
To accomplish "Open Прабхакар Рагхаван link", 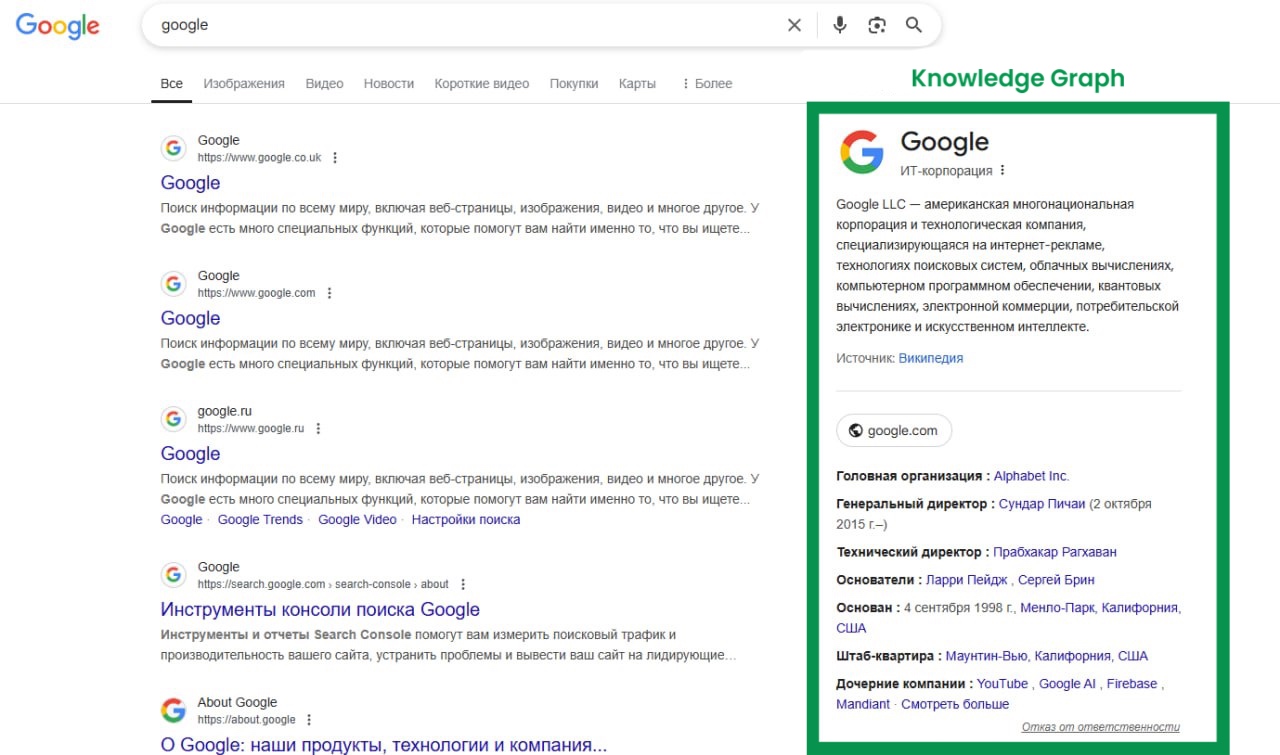I will pos(1055,551).
